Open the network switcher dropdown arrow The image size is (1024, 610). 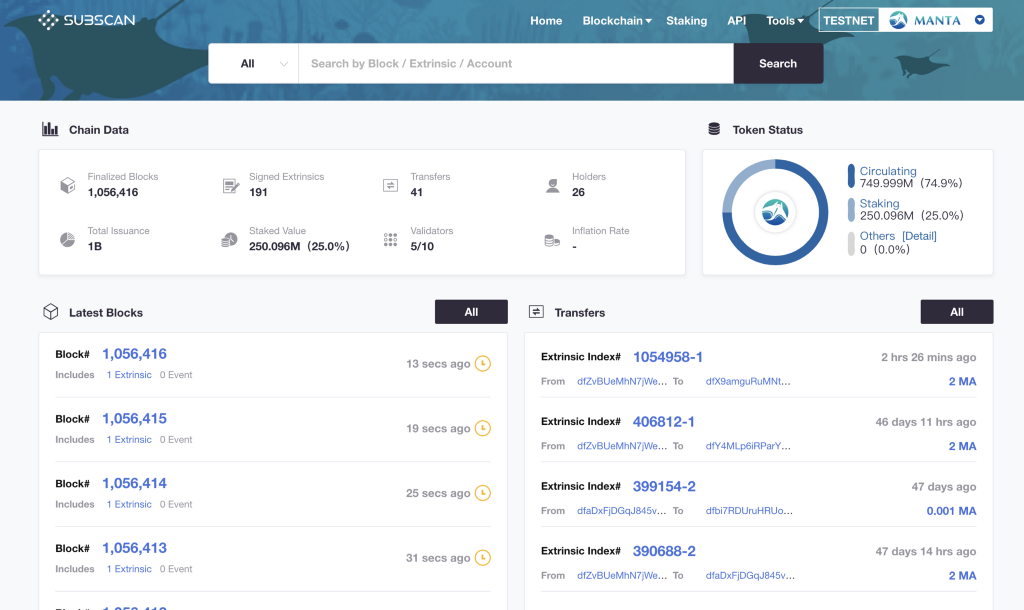pos(980,20)
